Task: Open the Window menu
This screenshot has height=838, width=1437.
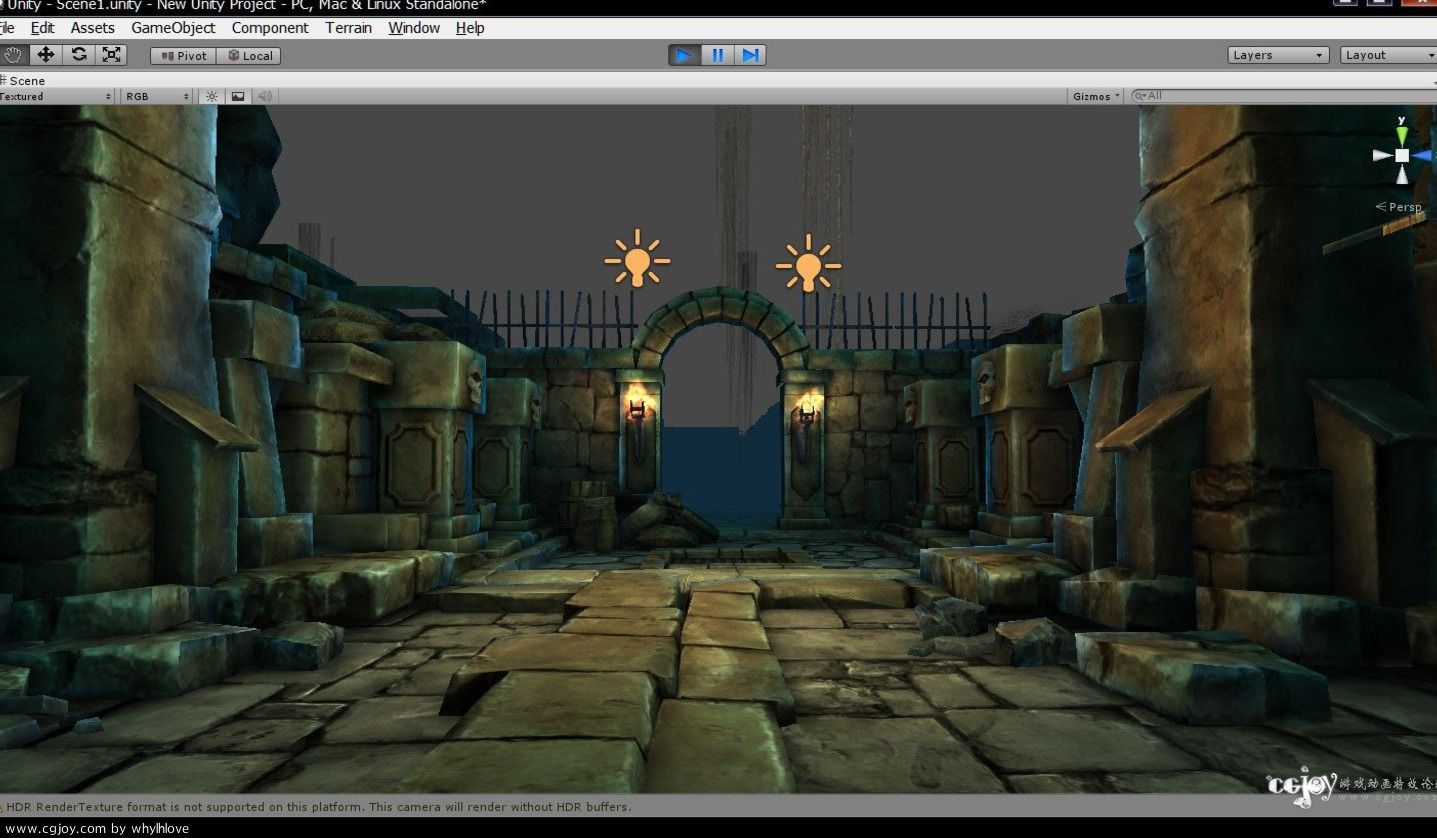Action: point(414,28)
